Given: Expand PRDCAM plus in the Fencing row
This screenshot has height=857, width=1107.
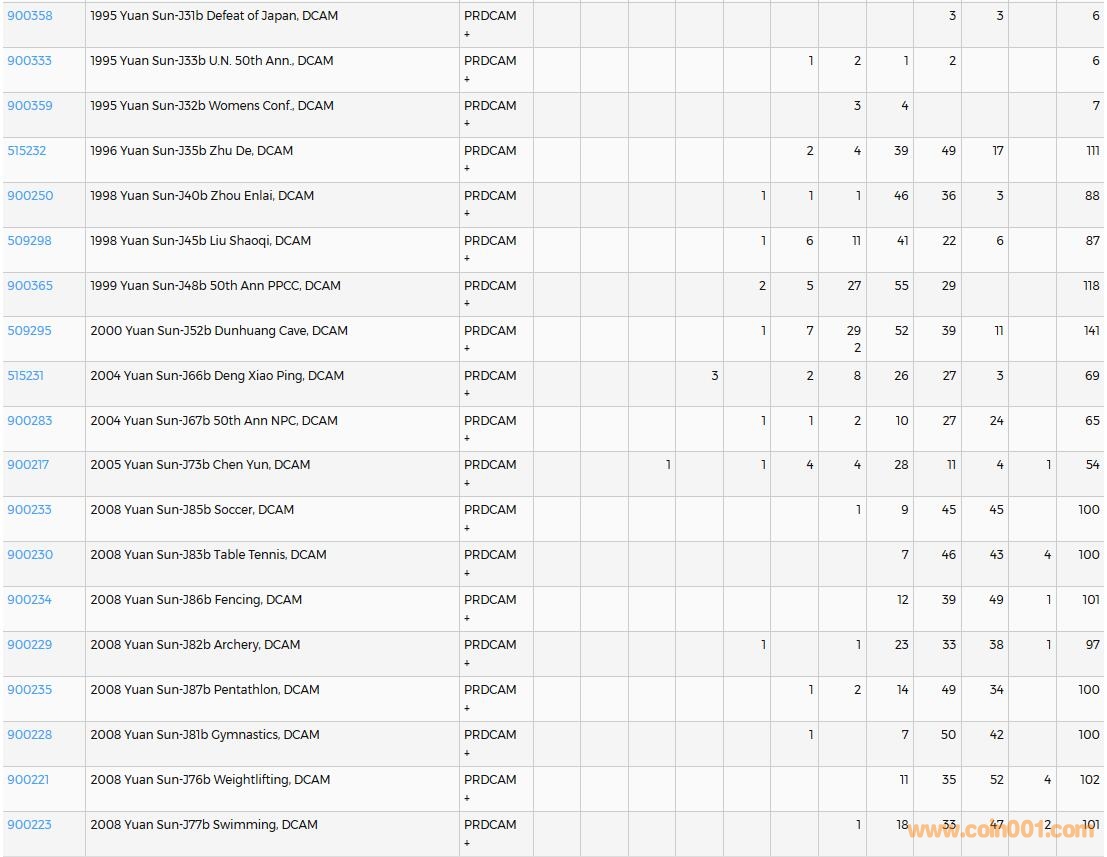Looking at the screenshot, I should 467,618.
